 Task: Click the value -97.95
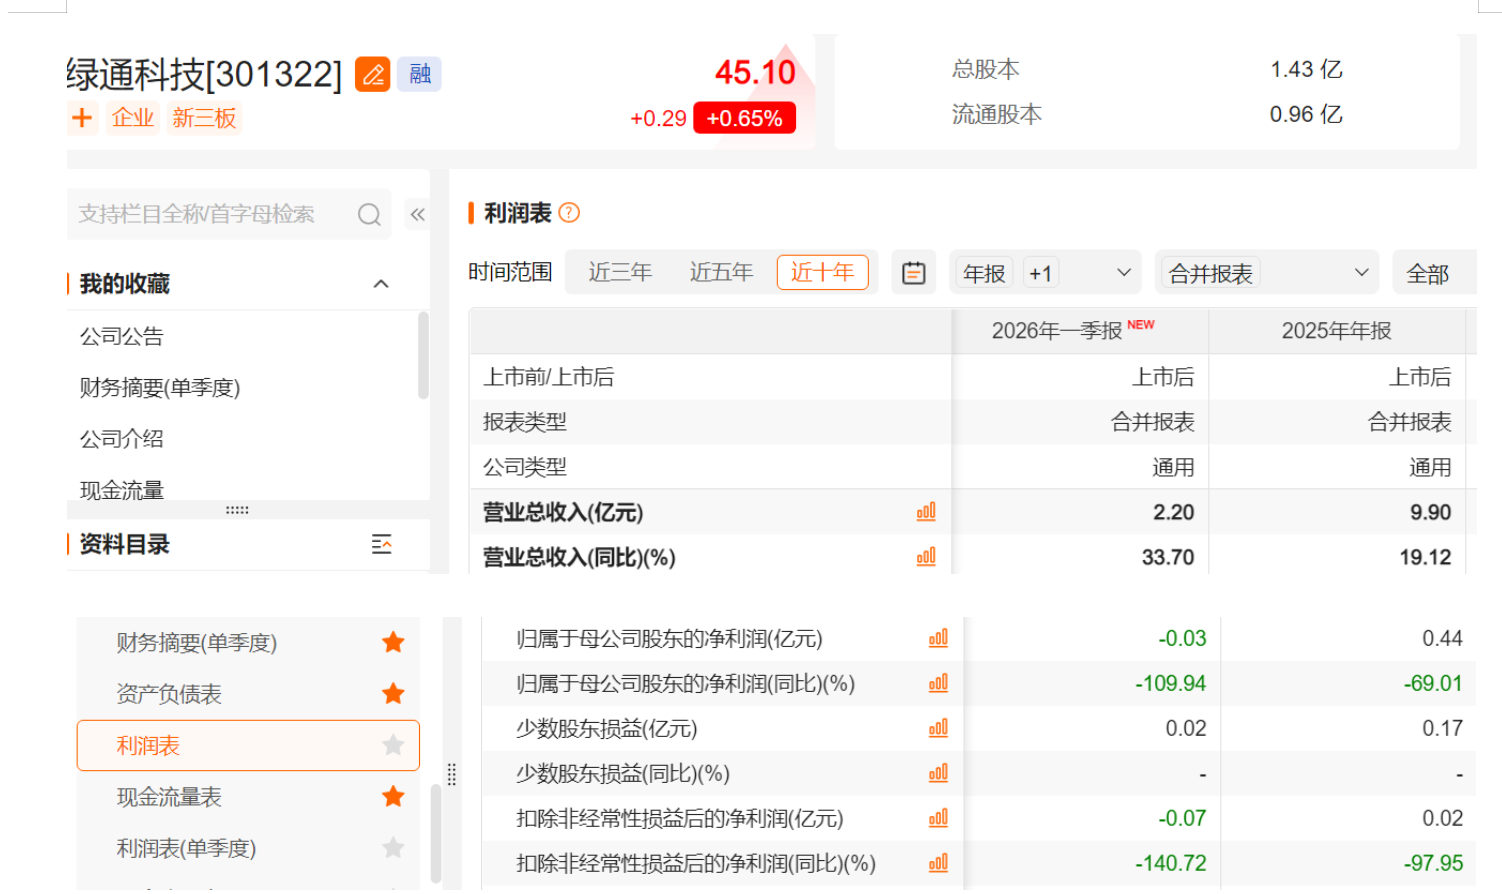pyautogui.click(x=1433, y=863)
